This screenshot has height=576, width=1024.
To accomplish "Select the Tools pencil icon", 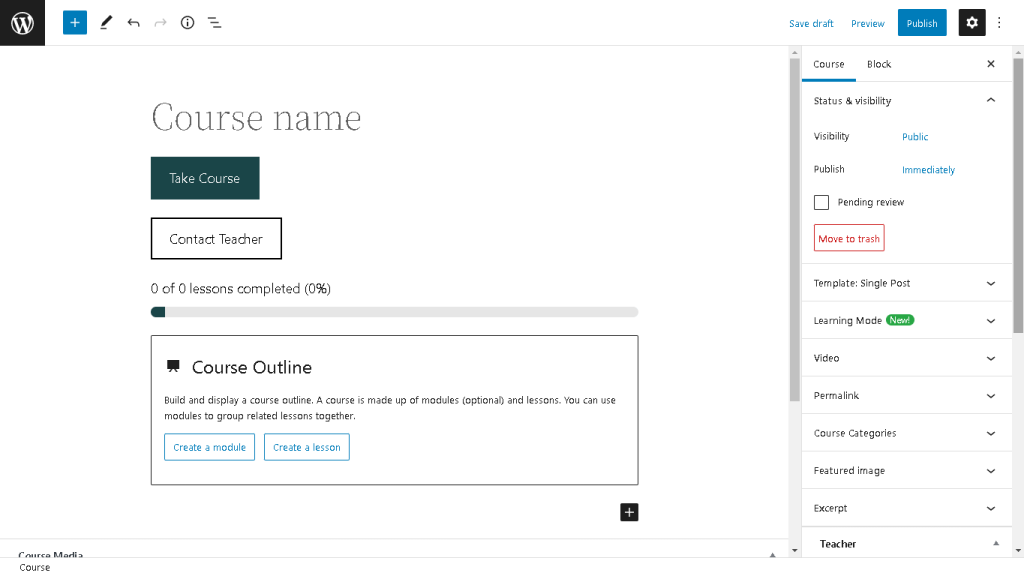I will [x=106, y=23].
